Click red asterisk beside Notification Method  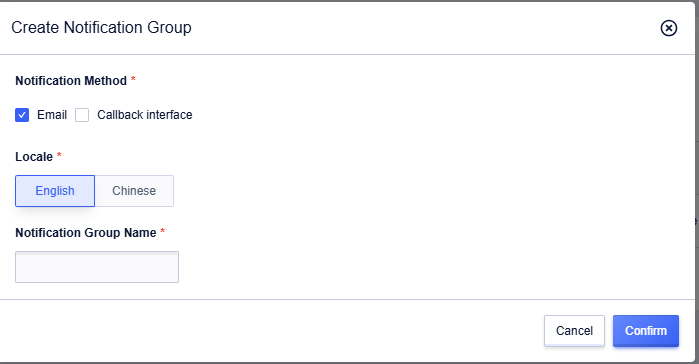tap(133, 79)
